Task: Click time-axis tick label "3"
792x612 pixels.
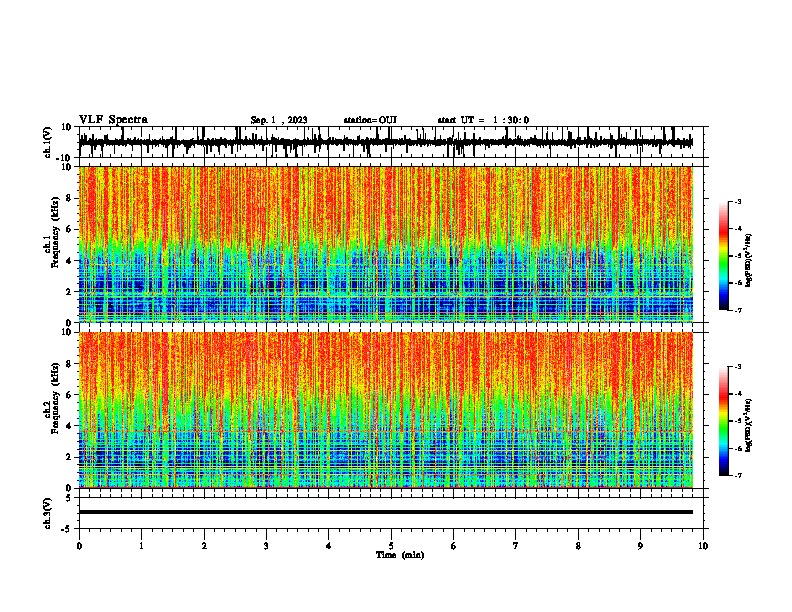Action: [x=266, y=546]
